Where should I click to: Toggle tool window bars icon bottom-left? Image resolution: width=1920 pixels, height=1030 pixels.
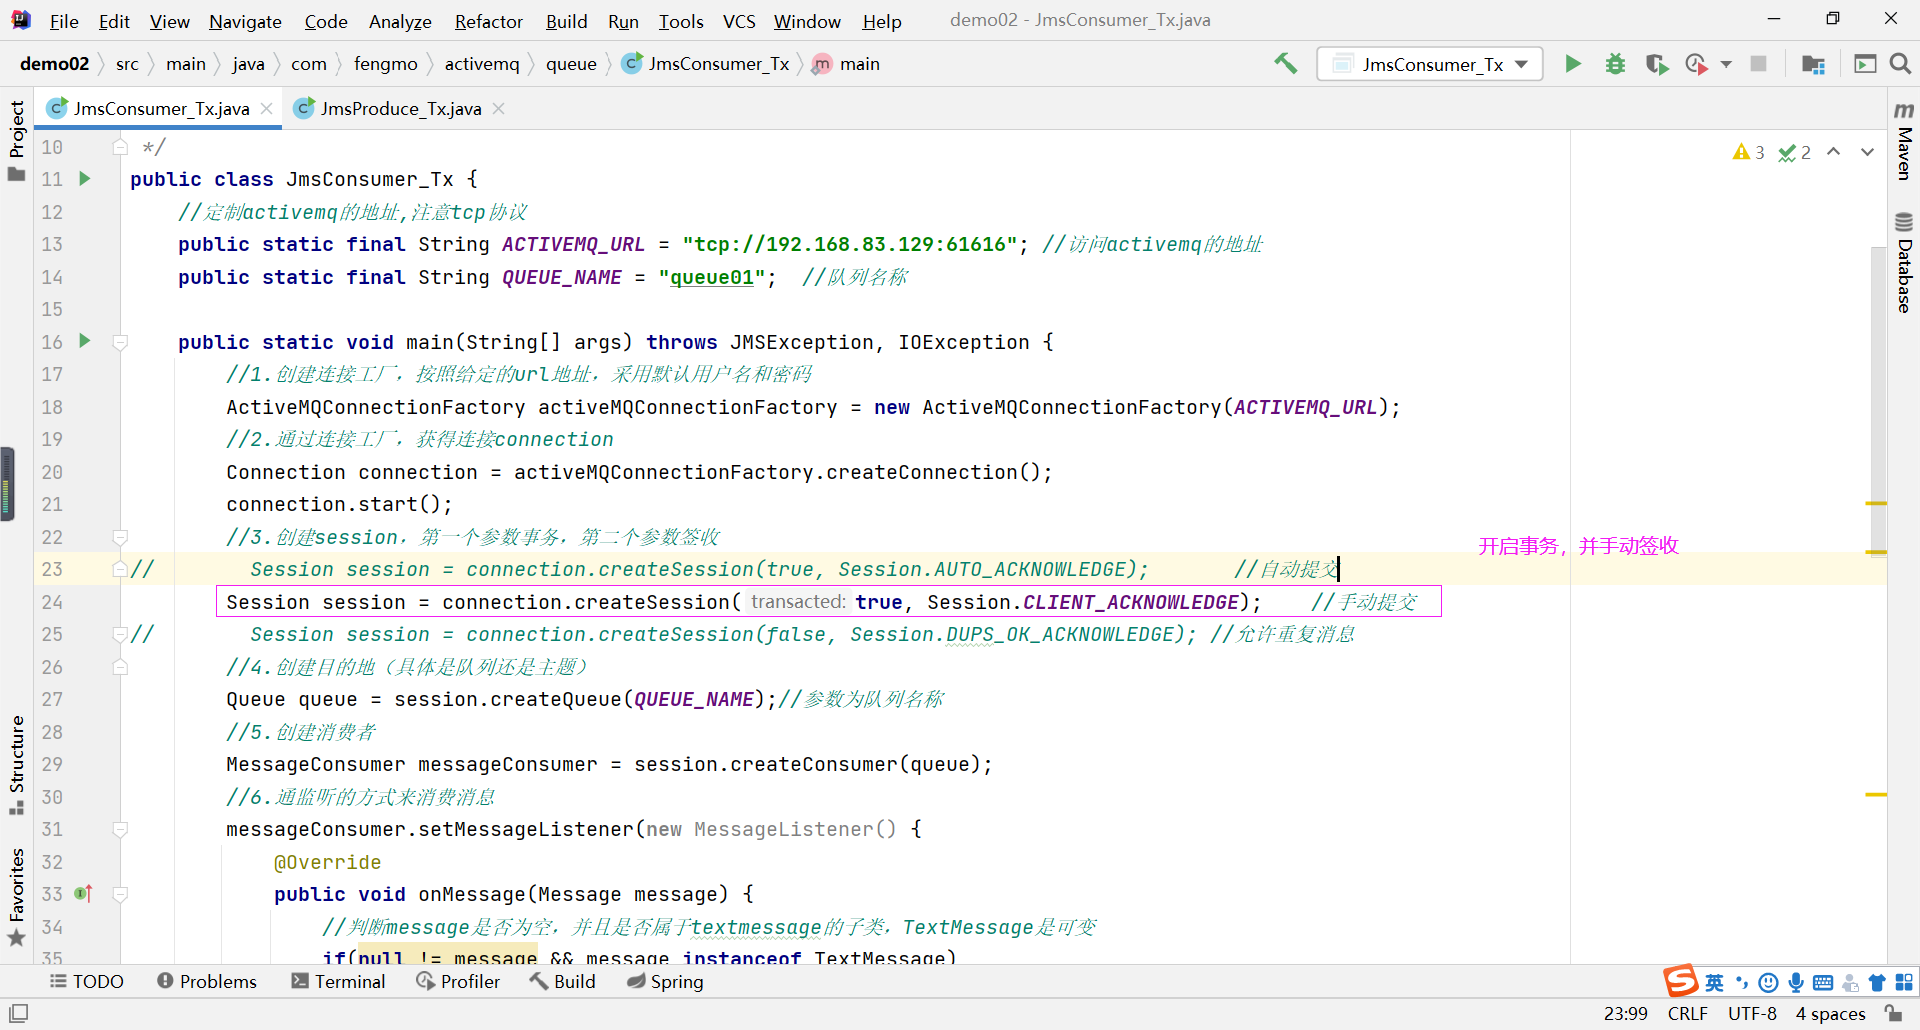click(18, 1013)
